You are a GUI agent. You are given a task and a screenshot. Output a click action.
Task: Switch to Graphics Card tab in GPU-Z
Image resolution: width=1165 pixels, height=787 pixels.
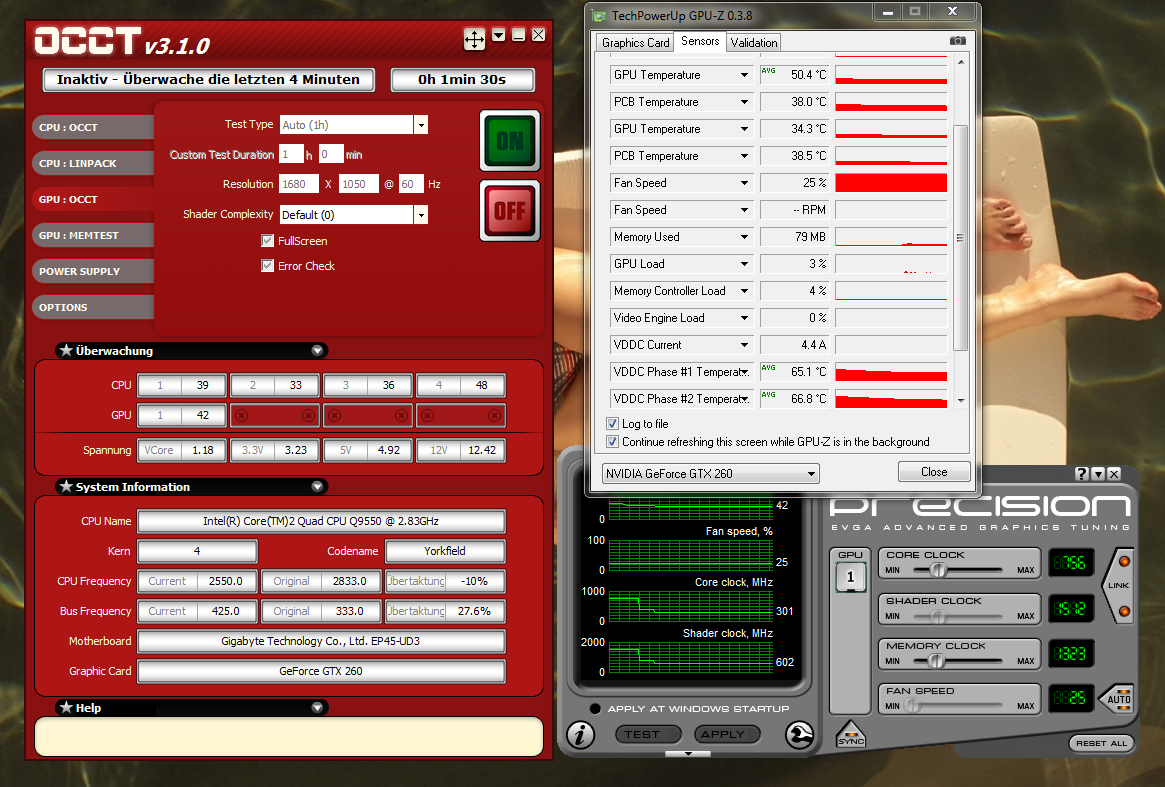click(x=635, y=42)
